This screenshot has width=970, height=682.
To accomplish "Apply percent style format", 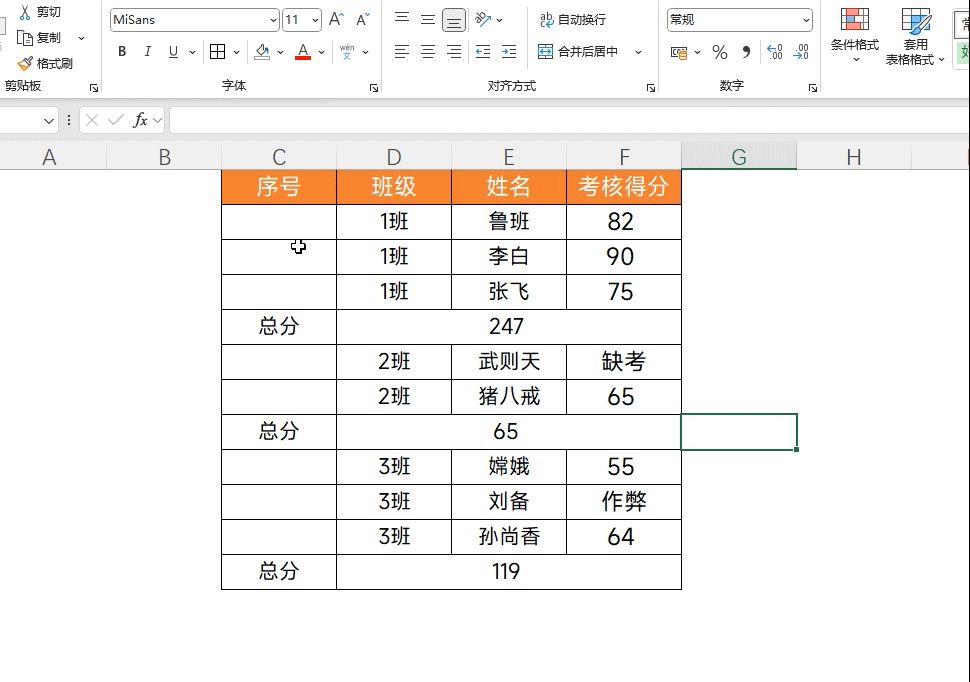I will tap(719, 53).
